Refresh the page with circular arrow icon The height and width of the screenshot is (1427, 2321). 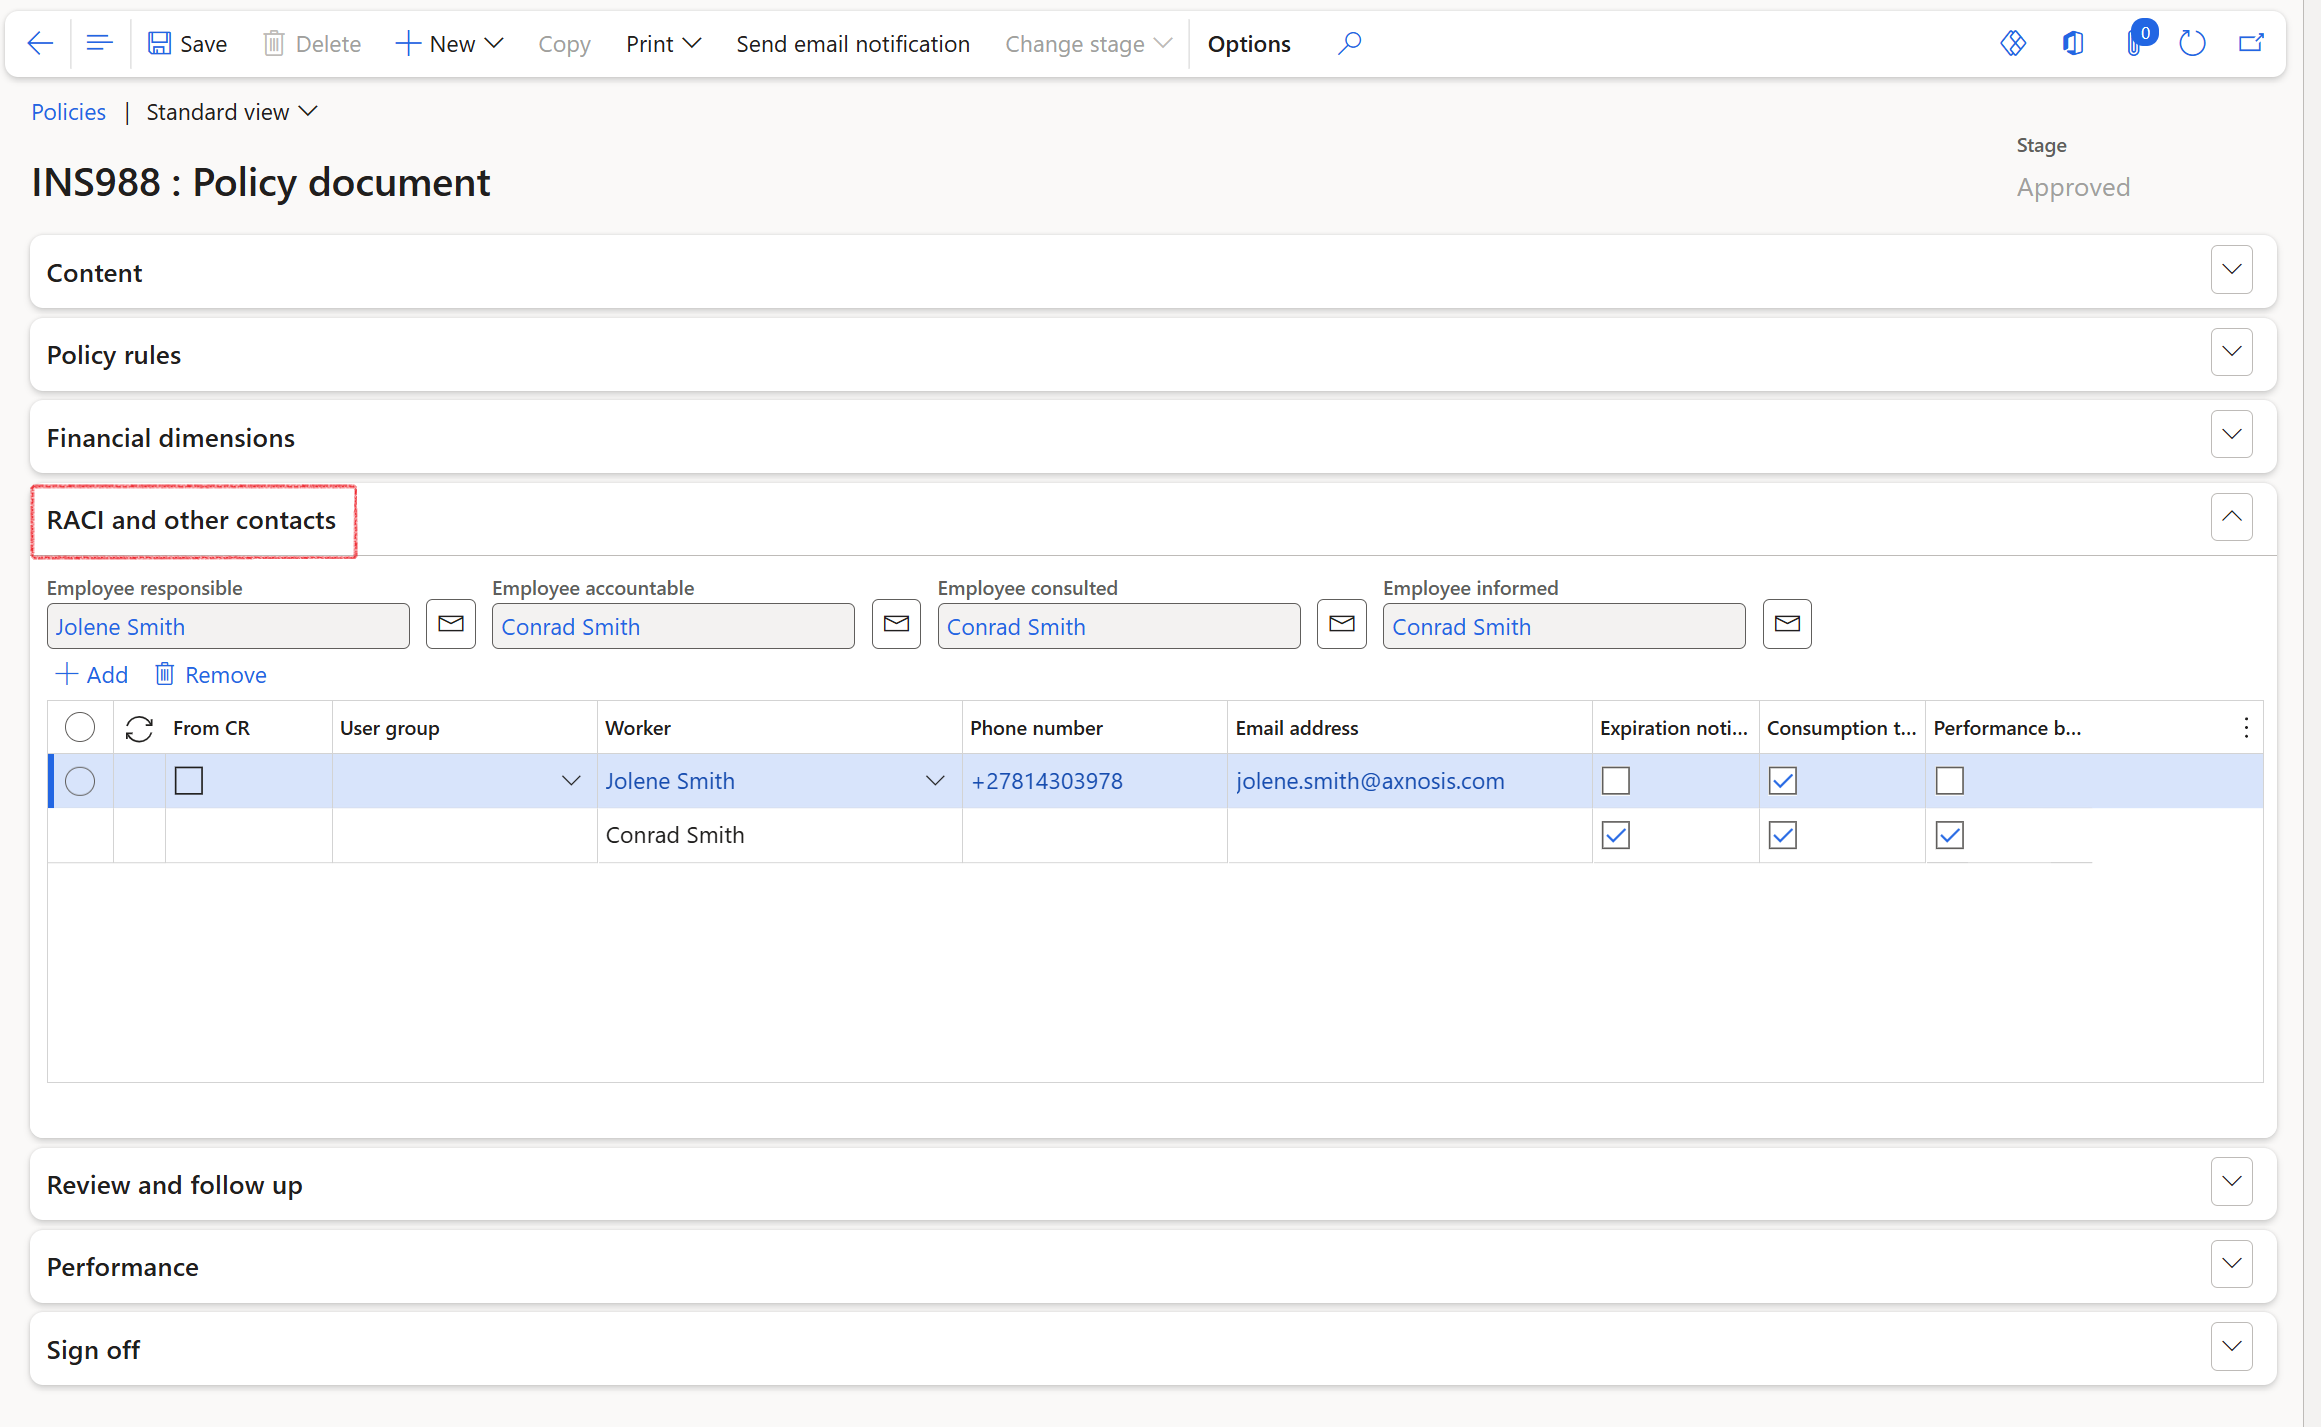[x=2192, y=43]
